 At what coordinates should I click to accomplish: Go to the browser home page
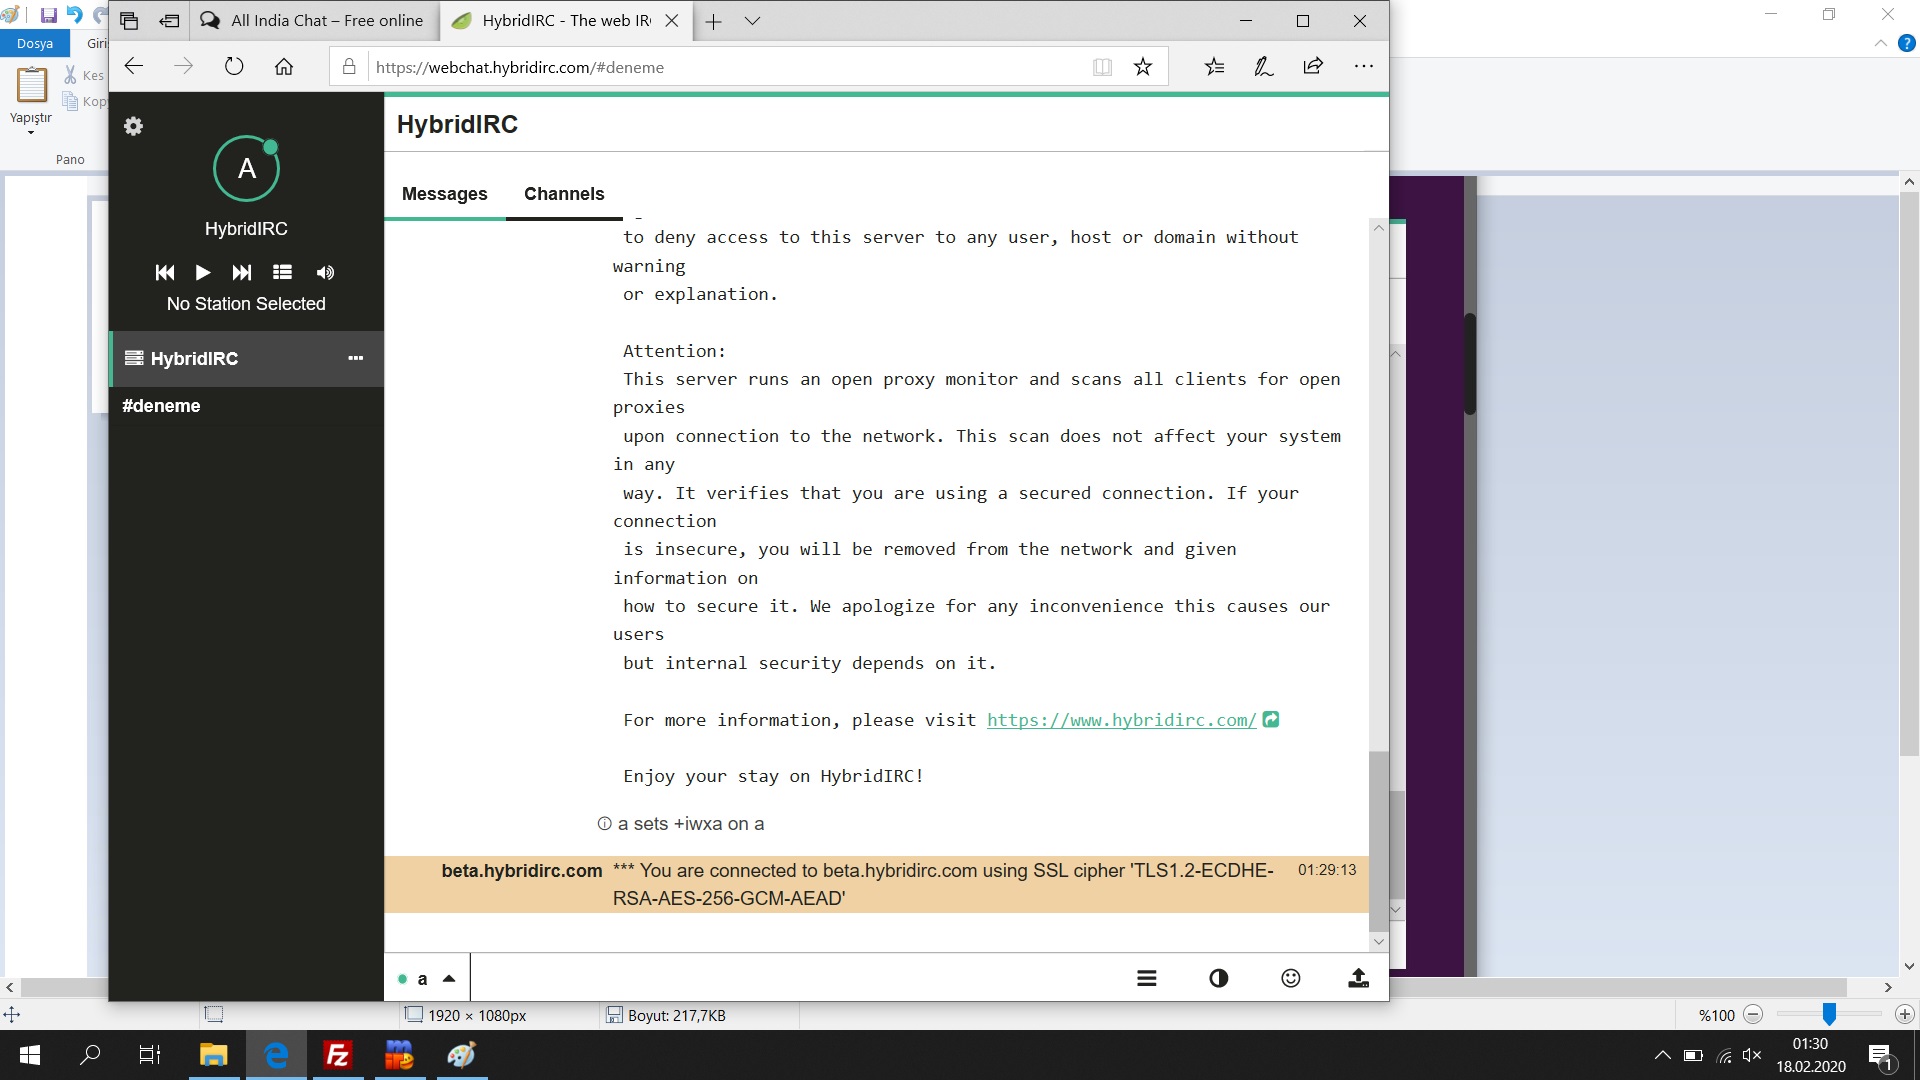pos(284,67)
